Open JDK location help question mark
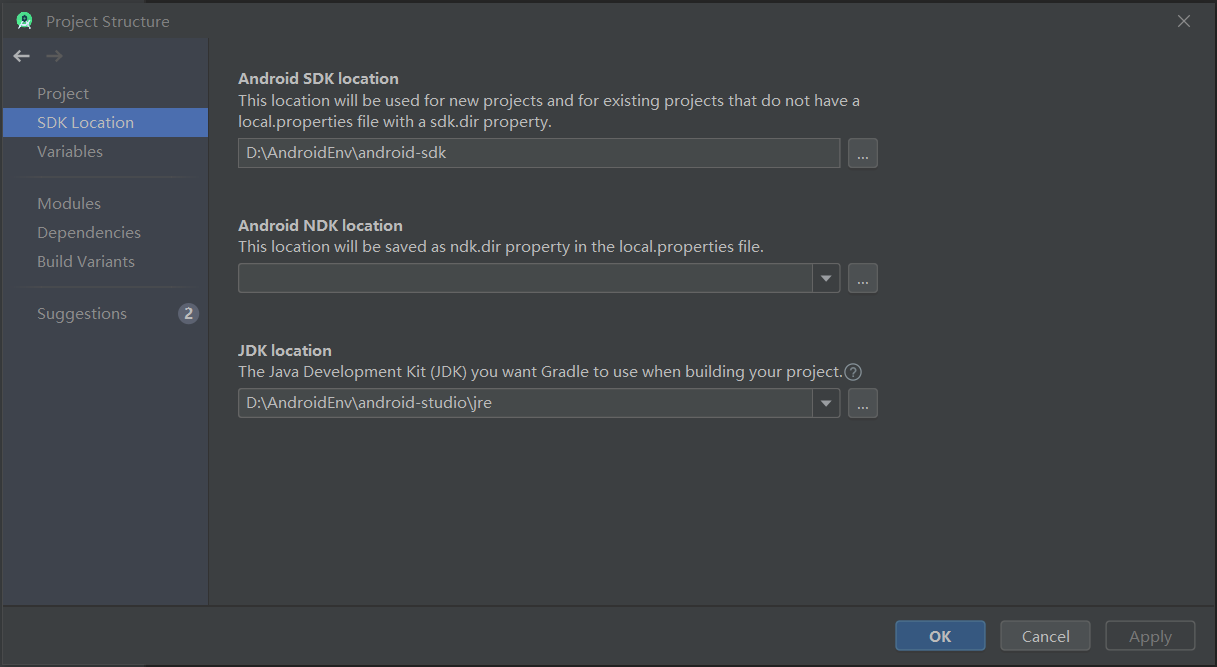Viewport: 1217px width, 667px height. pyautogui.click(x=853, y=372)
